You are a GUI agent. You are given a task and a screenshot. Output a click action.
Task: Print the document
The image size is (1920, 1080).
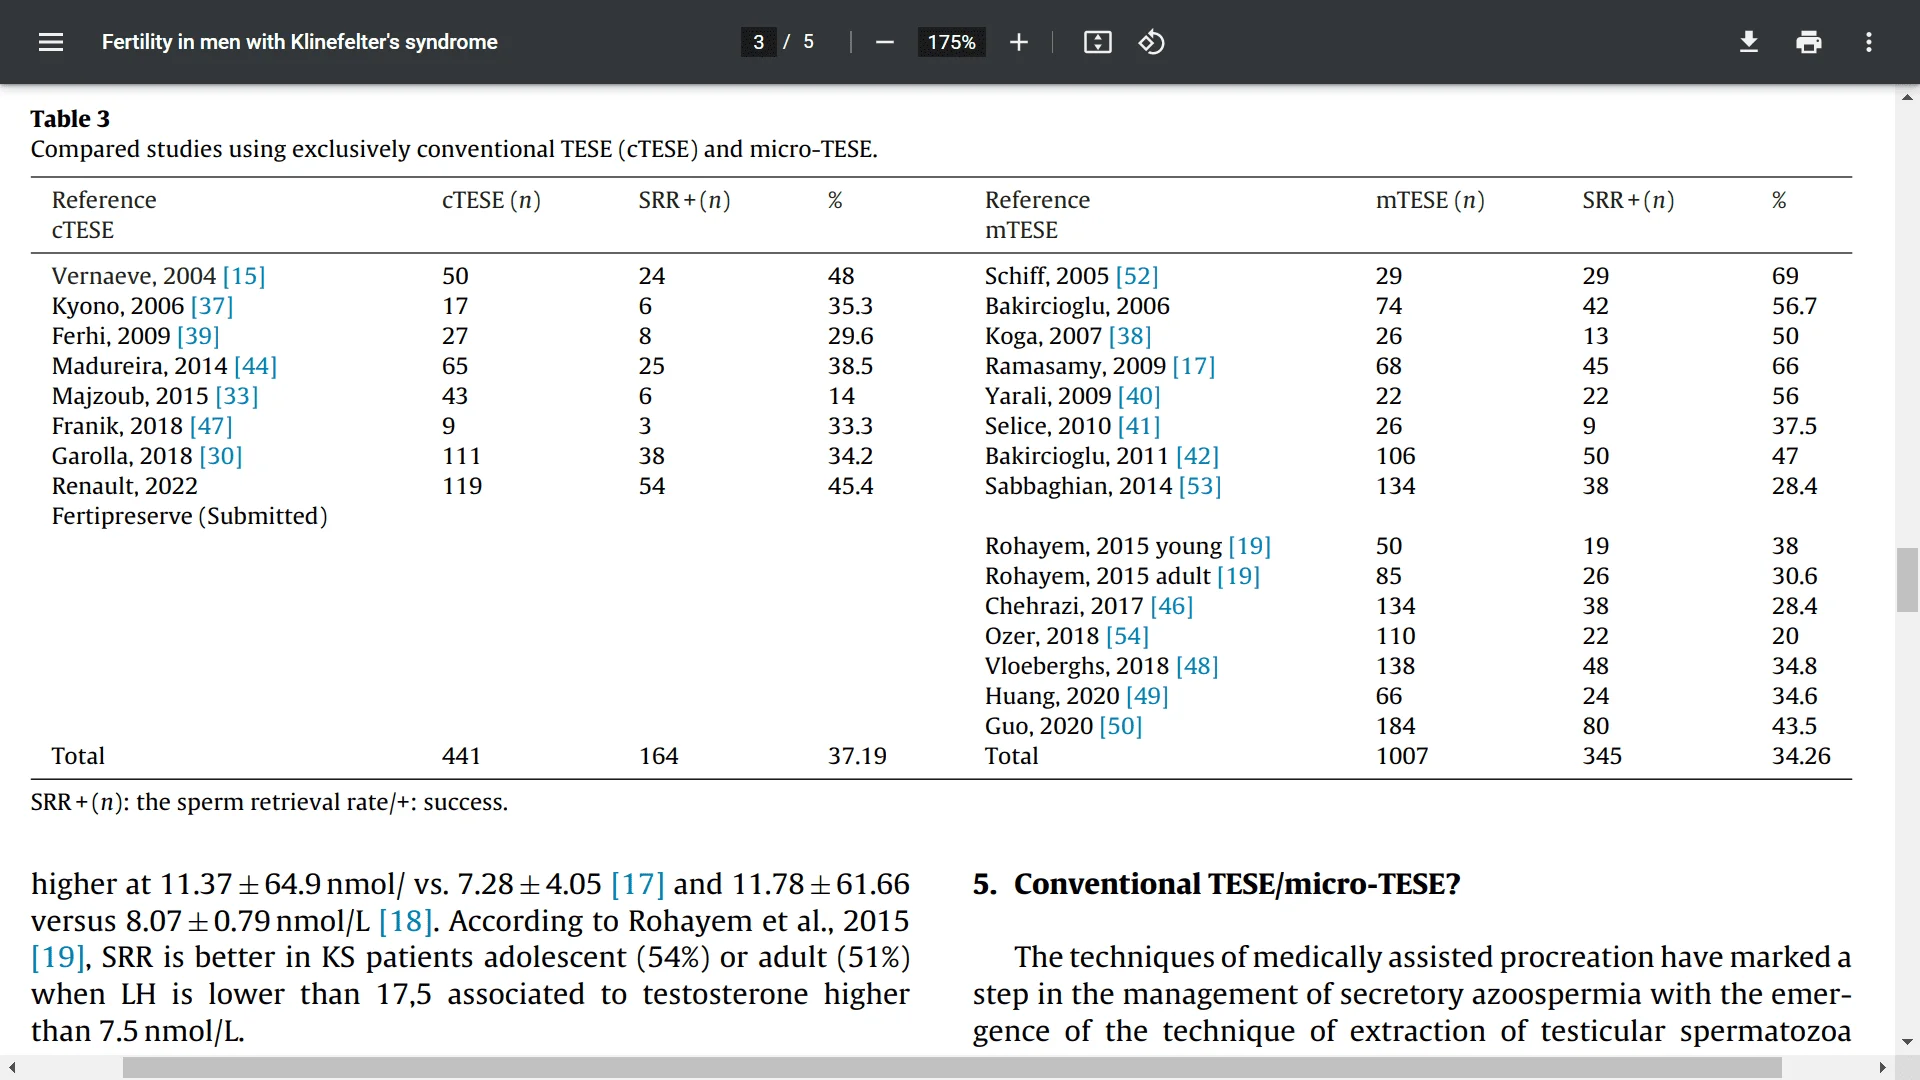point(1808,42)
